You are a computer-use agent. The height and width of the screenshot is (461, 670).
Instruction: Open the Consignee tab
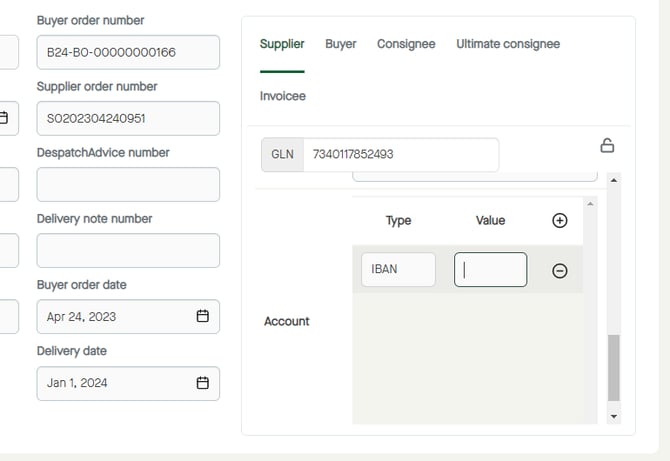[406, 44]
